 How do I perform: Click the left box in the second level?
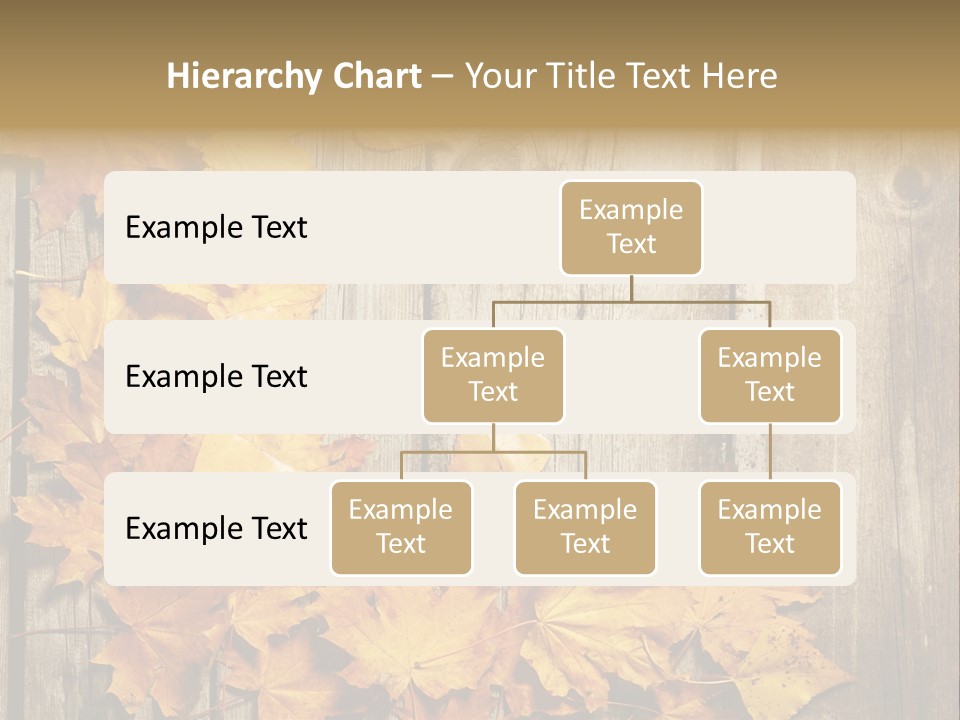pos(493,375)
